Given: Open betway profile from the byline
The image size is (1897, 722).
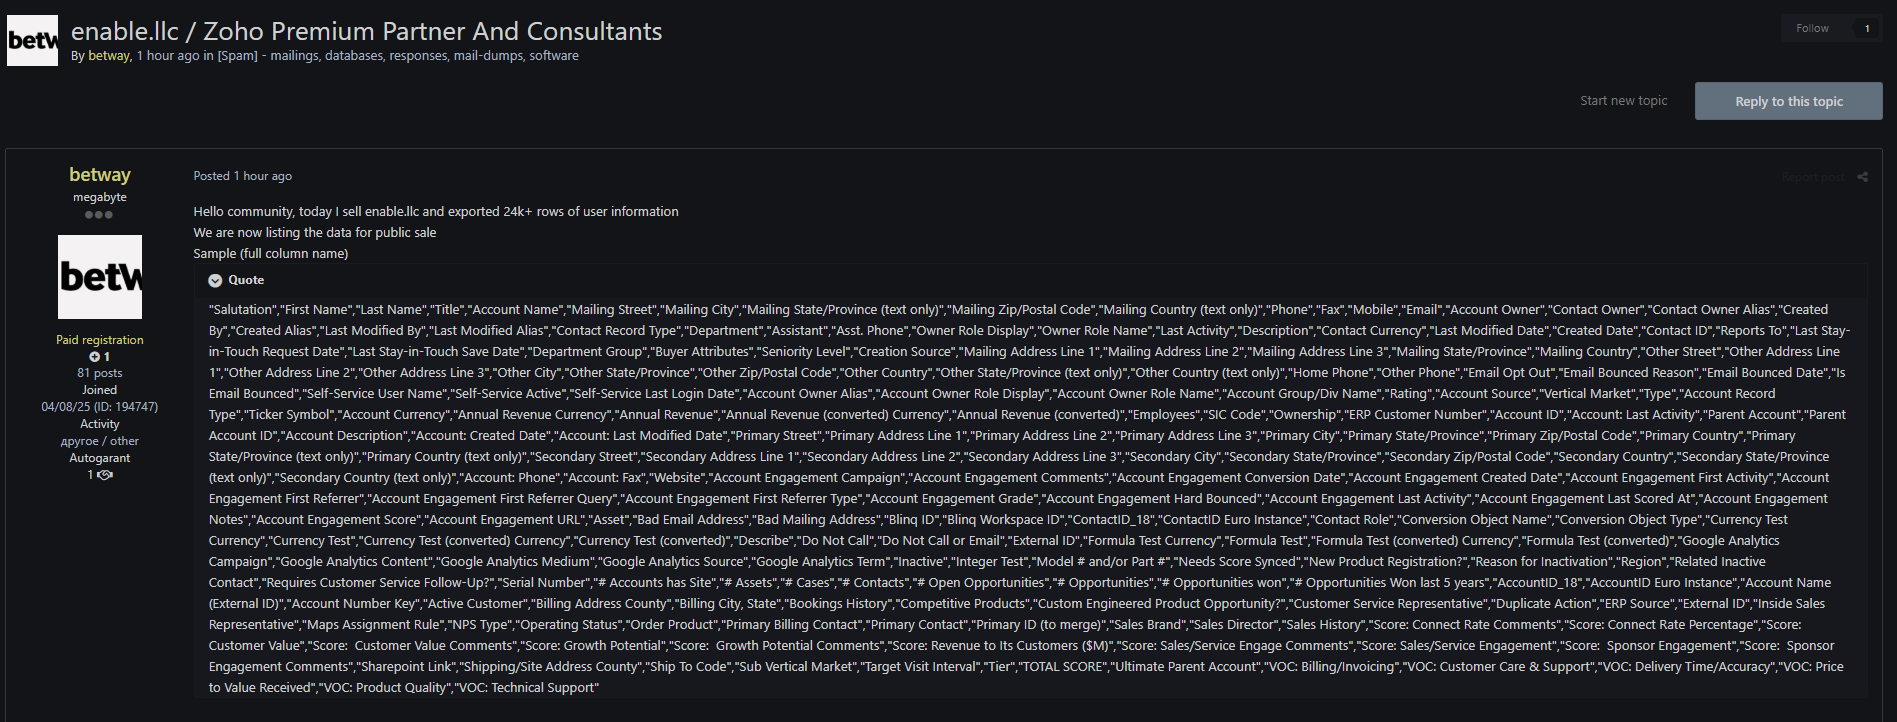Looking at the screenshot, I should (109, 56).
